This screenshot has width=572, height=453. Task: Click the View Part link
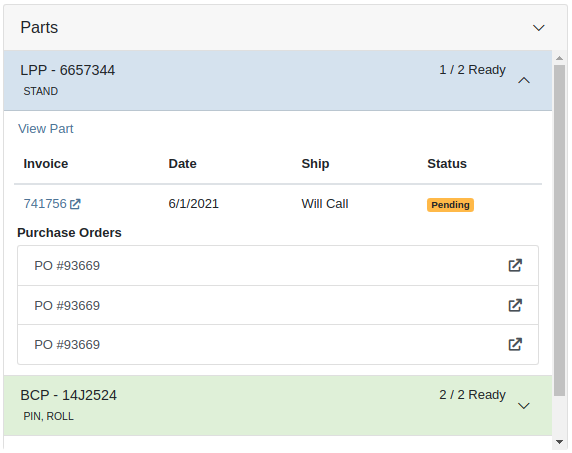(x=46, y=129)
